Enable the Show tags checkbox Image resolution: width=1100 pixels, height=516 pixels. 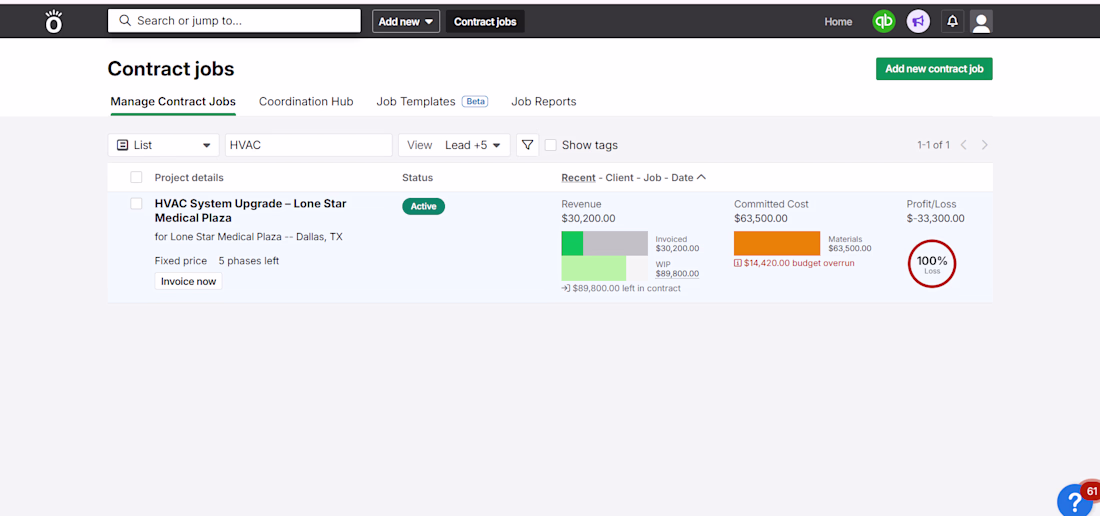pyautogui.click(x=551, y=145)
